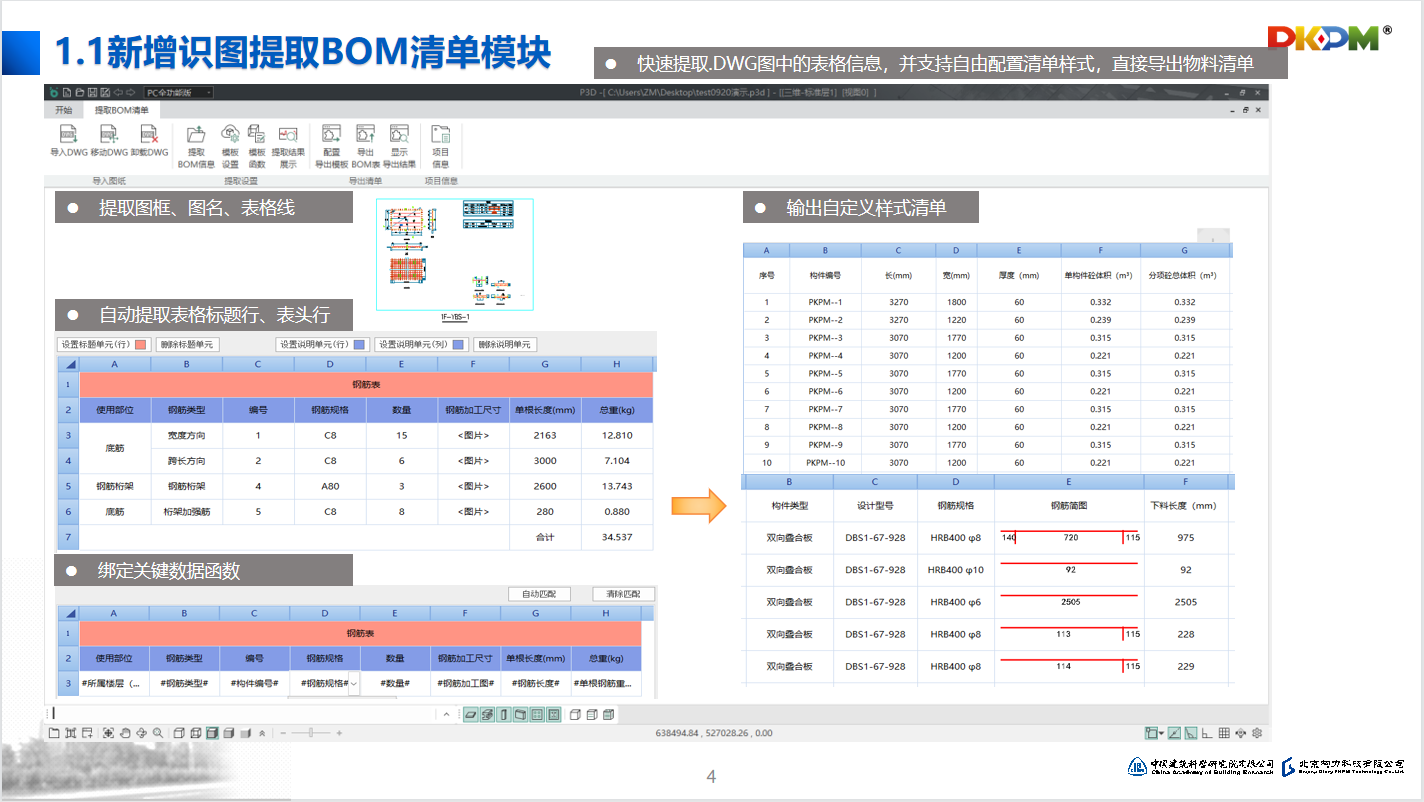1424x802 pixels.
Task: Click the 设置说明单元(列) button
Action: click(x=420, y=344)
